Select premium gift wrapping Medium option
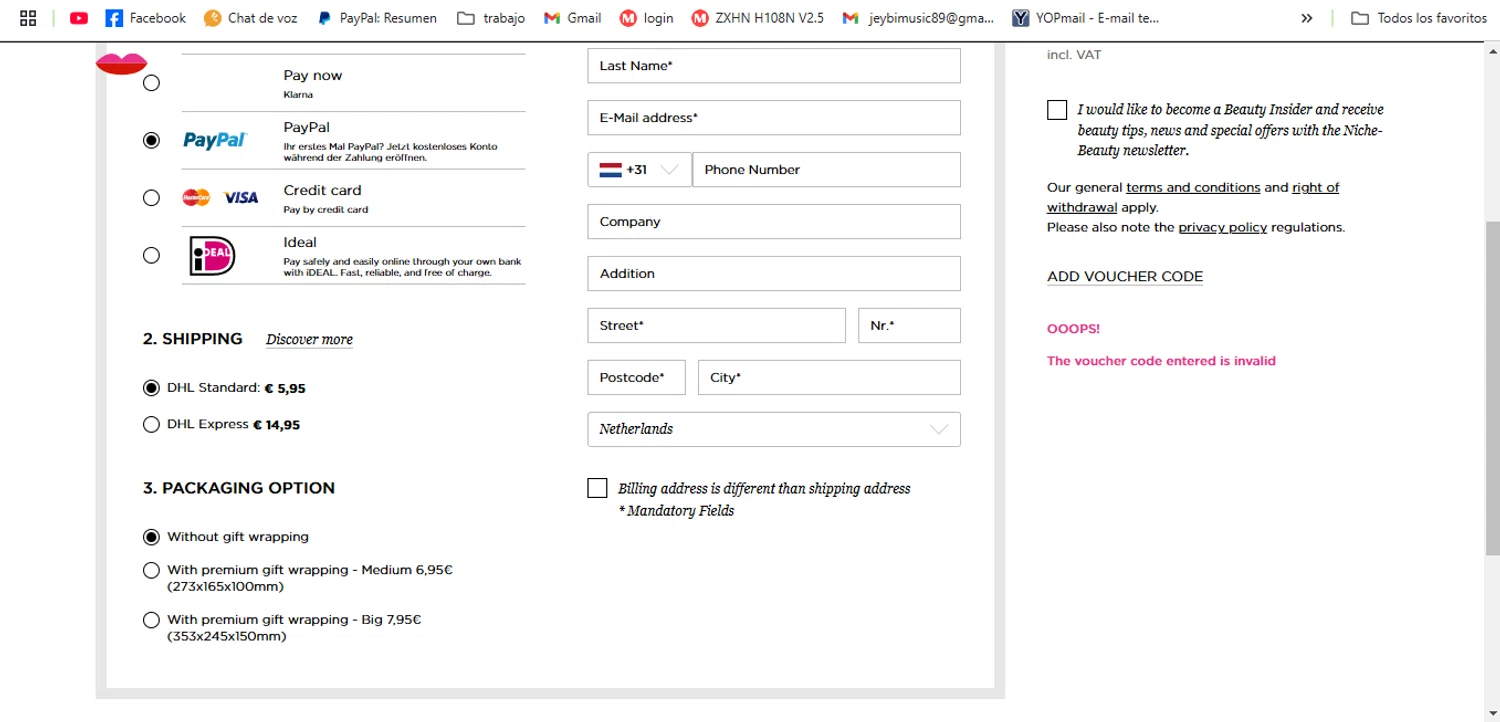This screenshot has width=1500, height=722. [151, 570]
